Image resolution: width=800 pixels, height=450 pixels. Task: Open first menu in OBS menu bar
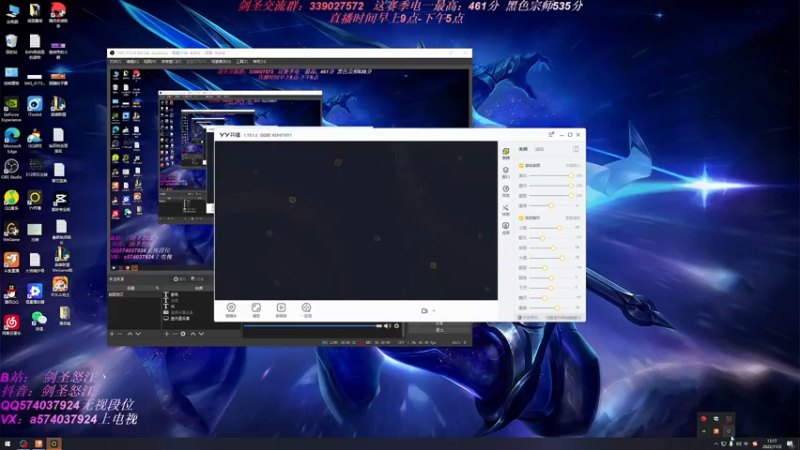point(115,62)
